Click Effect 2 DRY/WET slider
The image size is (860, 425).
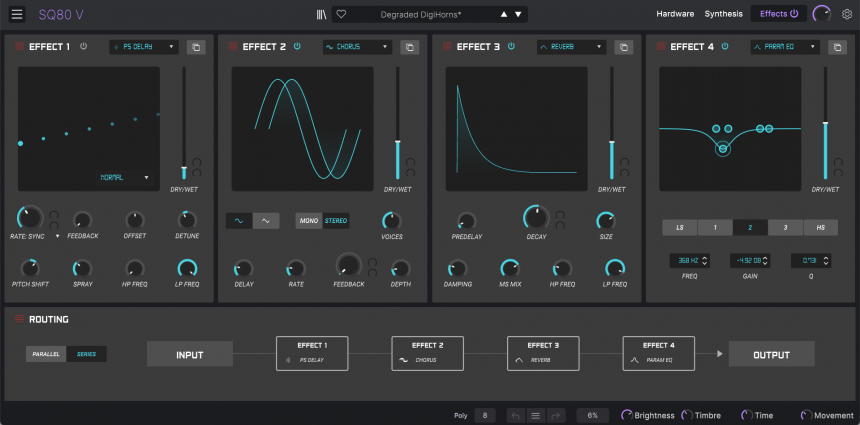tap(398, 123)
